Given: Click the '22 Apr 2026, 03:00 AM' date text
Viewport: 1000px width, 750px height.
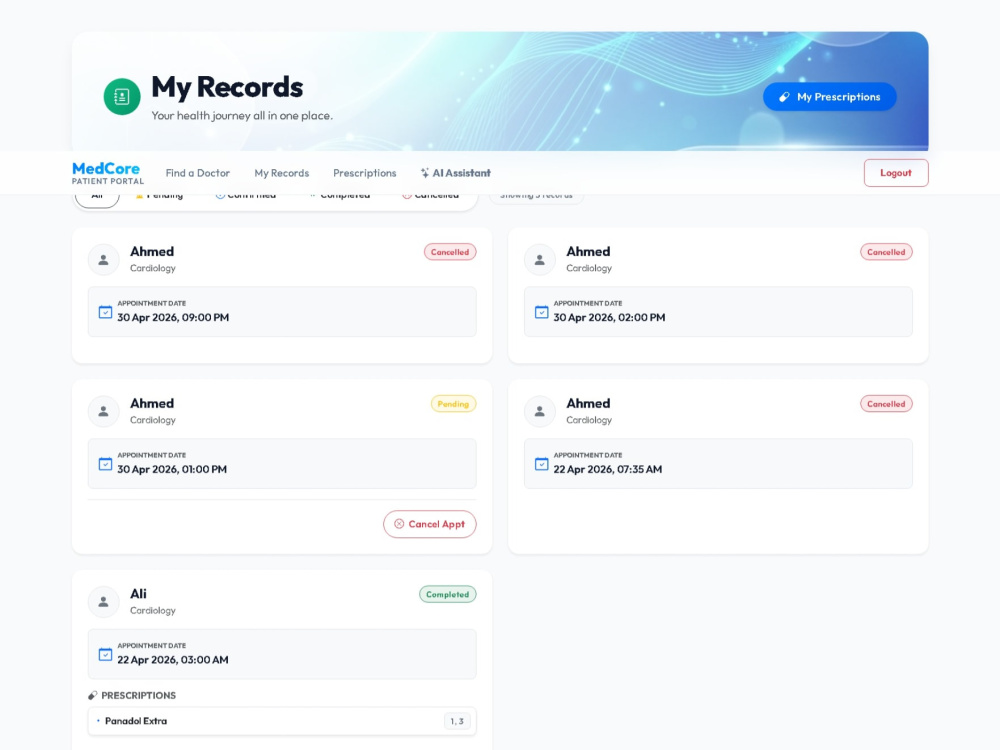Looking at the screenshot, I should pos(172,659).
